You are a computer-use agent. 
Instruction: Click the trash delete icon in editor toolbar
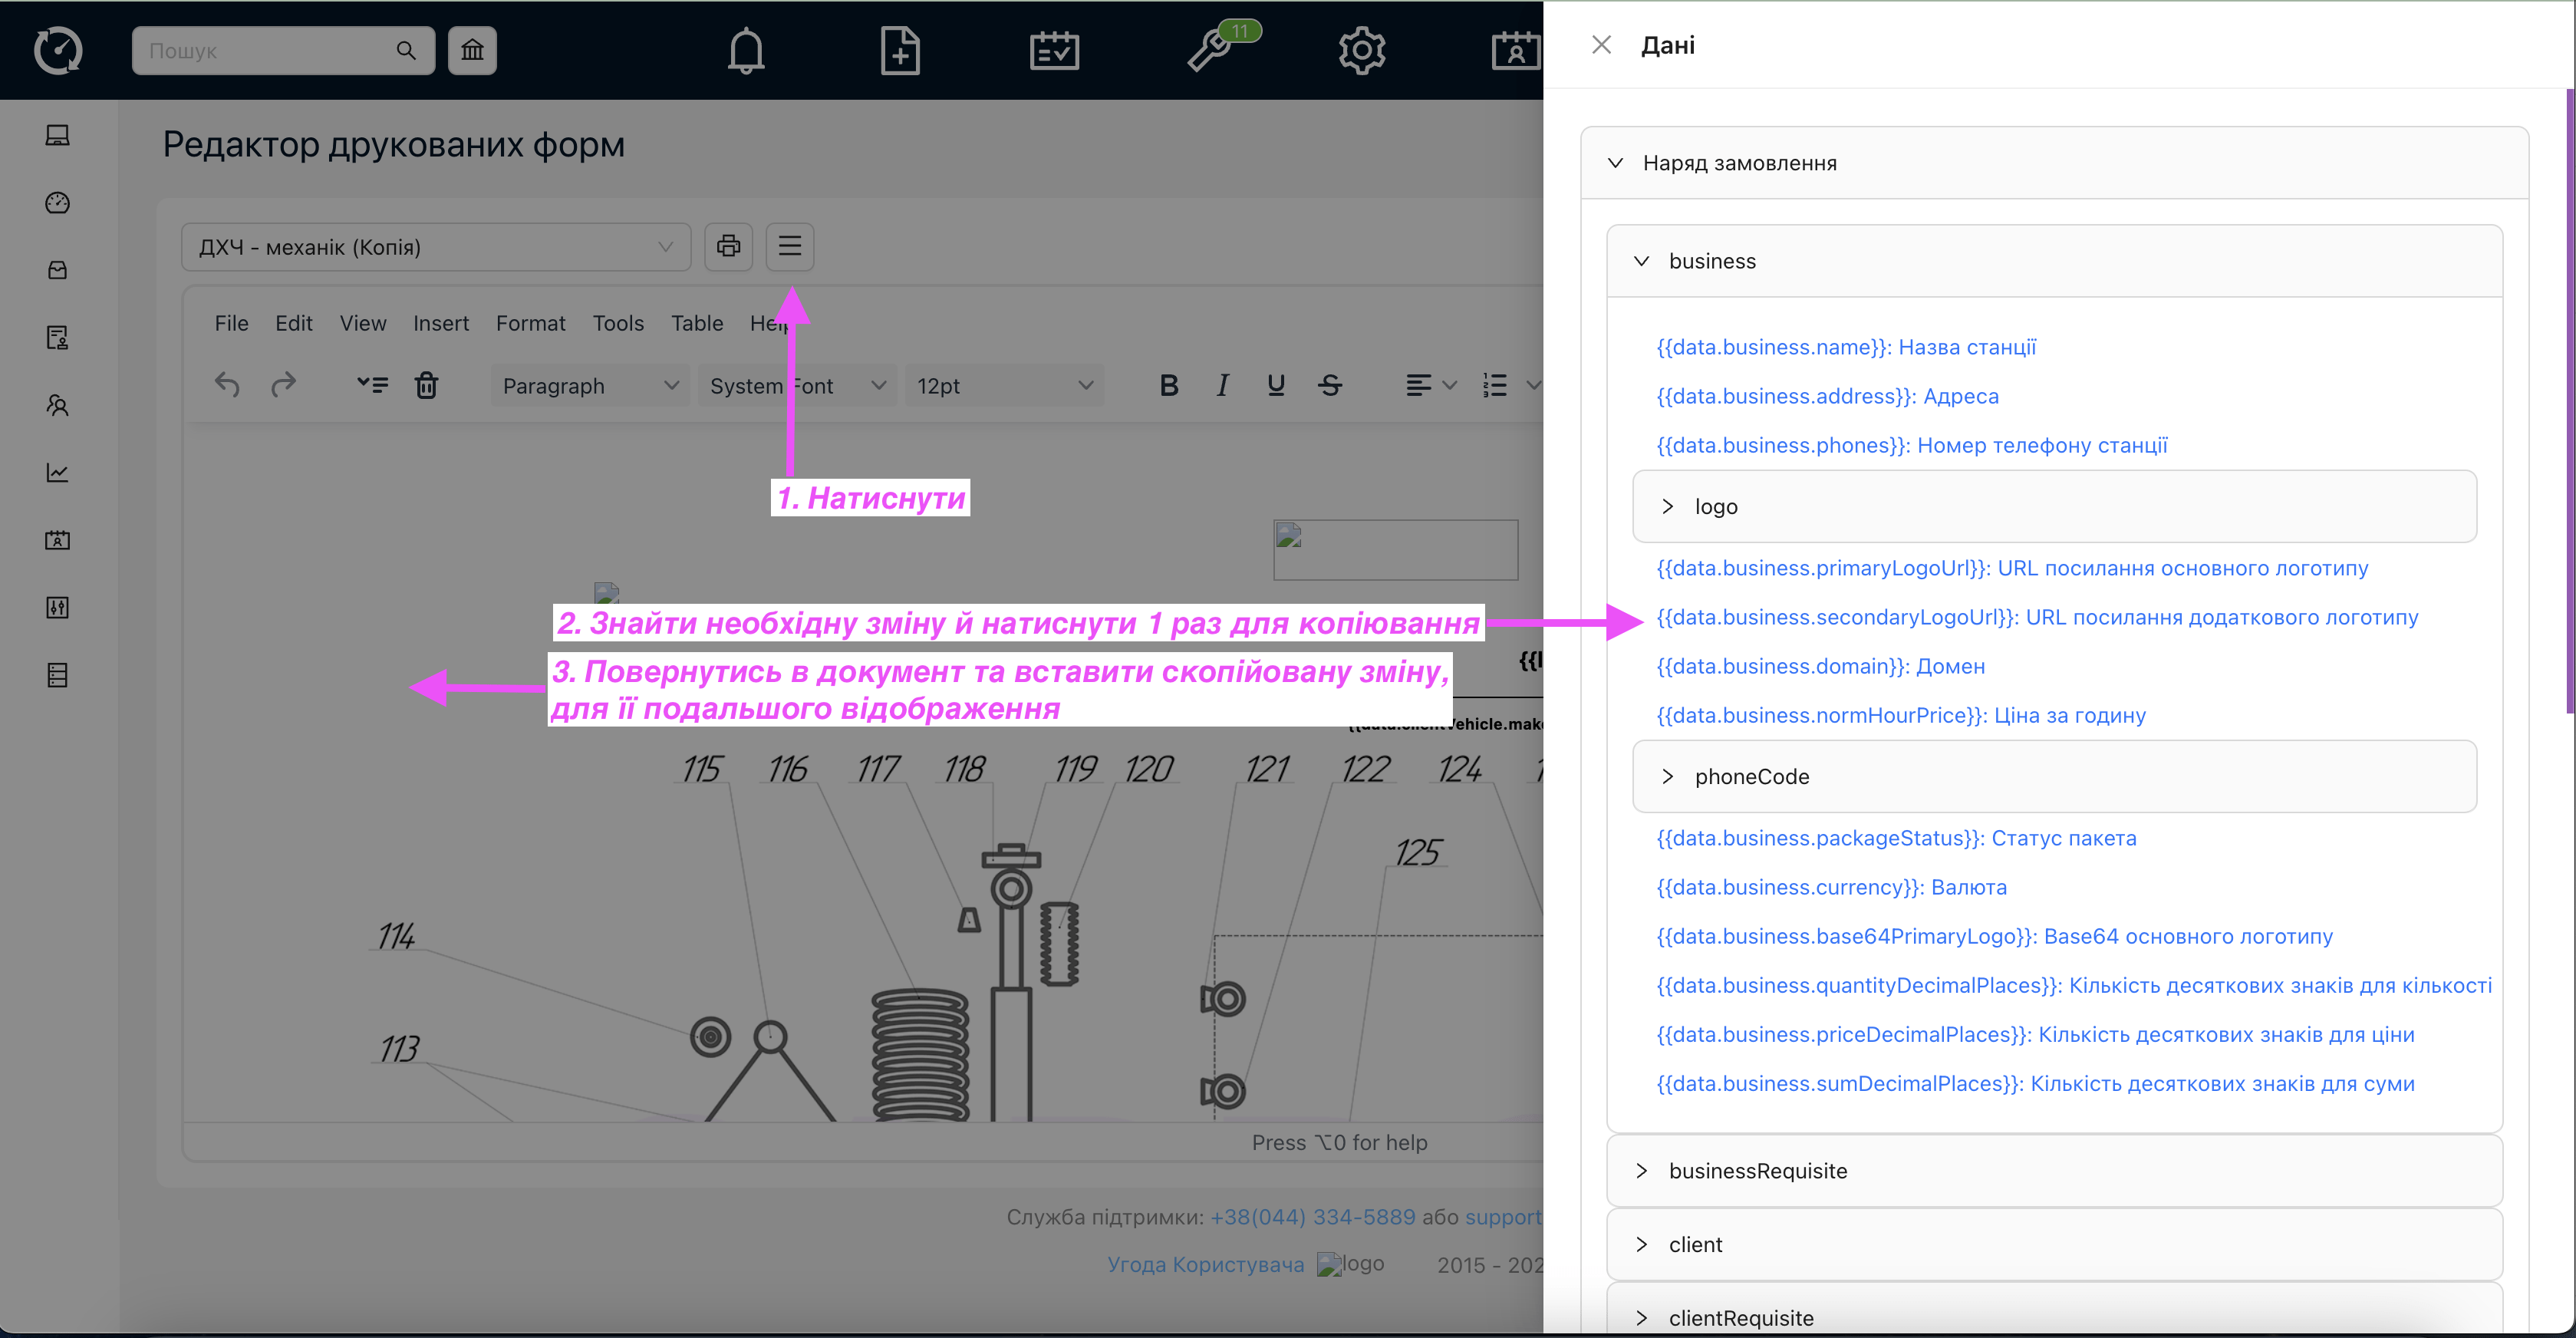coord(426,385)
